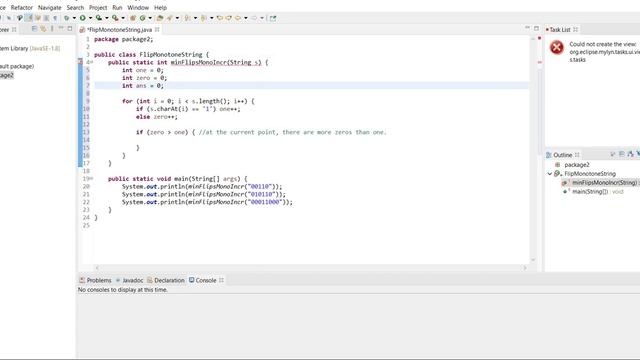This screenshot has width=640, height=360.
Task: Minimize the Package Explorer panel
Action: point(61,28)
